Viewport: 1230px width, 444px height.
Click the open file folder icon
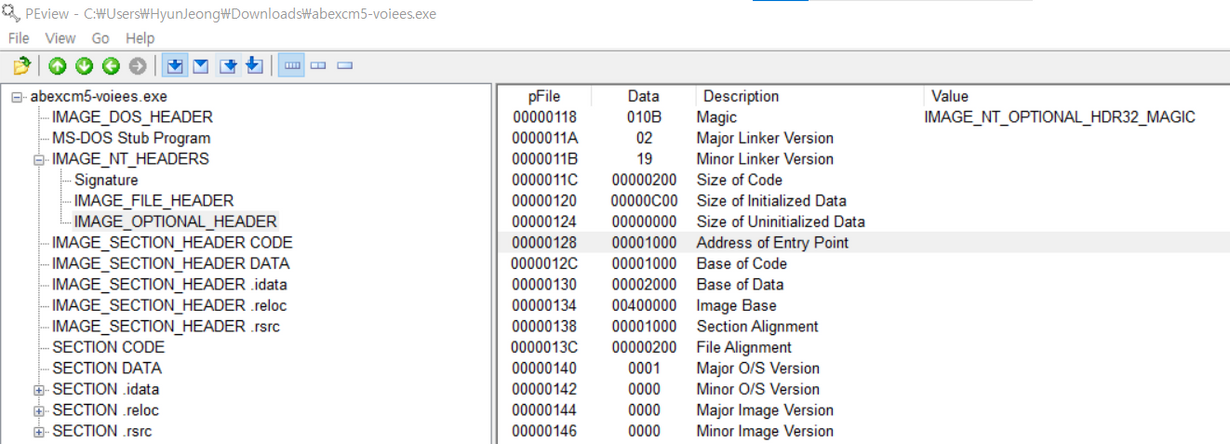(x=22, y=66)
